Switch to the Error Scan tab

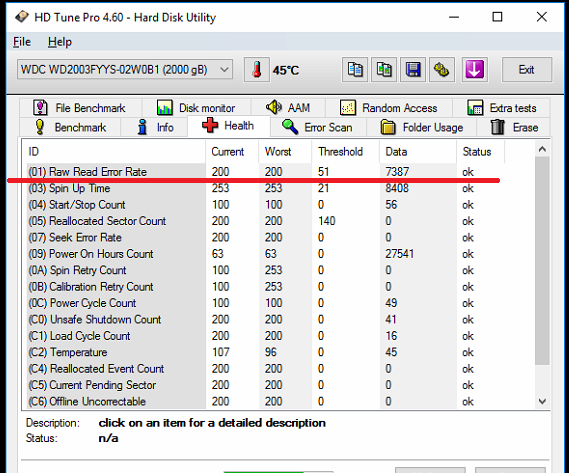point(318,127)
